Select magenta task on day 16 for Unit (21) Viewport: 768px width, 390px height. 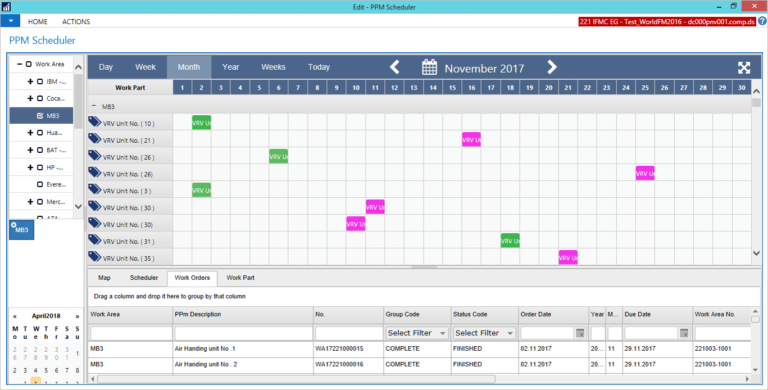(x=471, y=140)
